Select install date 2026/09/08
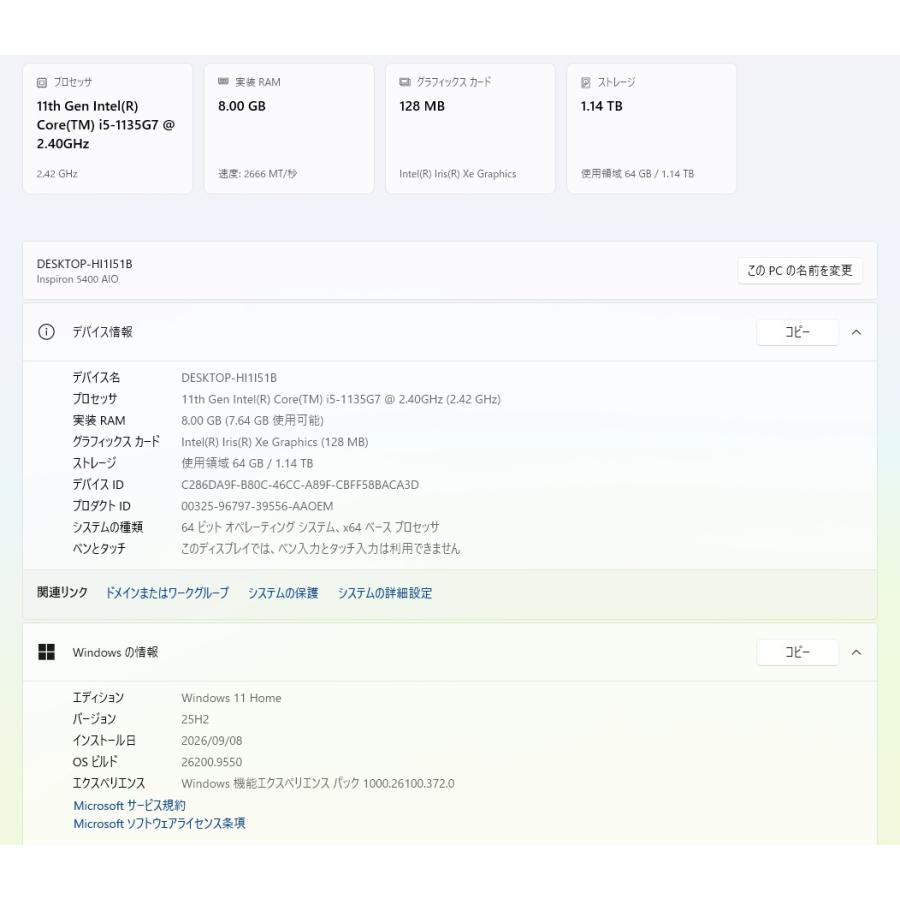This screenshot has height=900, width=900. 212,741
